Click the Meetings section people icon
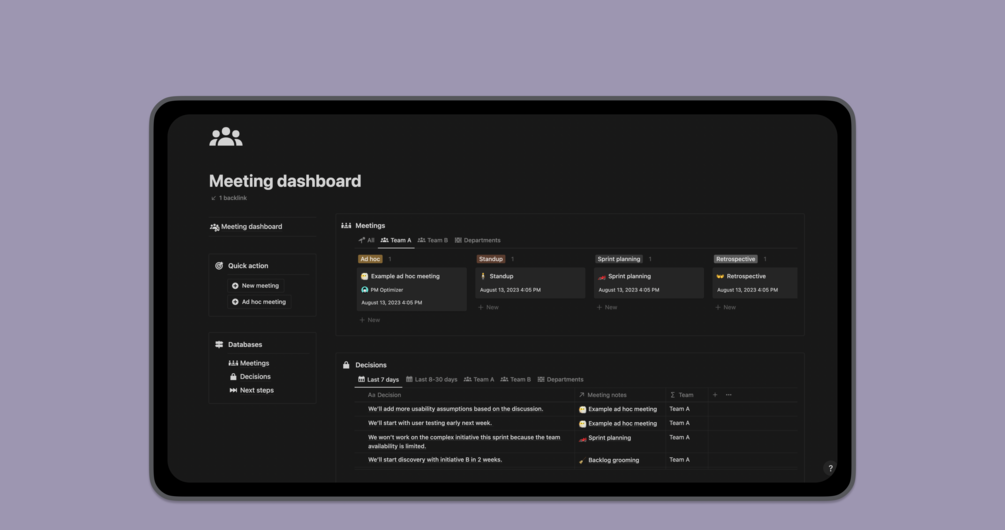Screen dimensions: 1005x530 coord(346,226)
